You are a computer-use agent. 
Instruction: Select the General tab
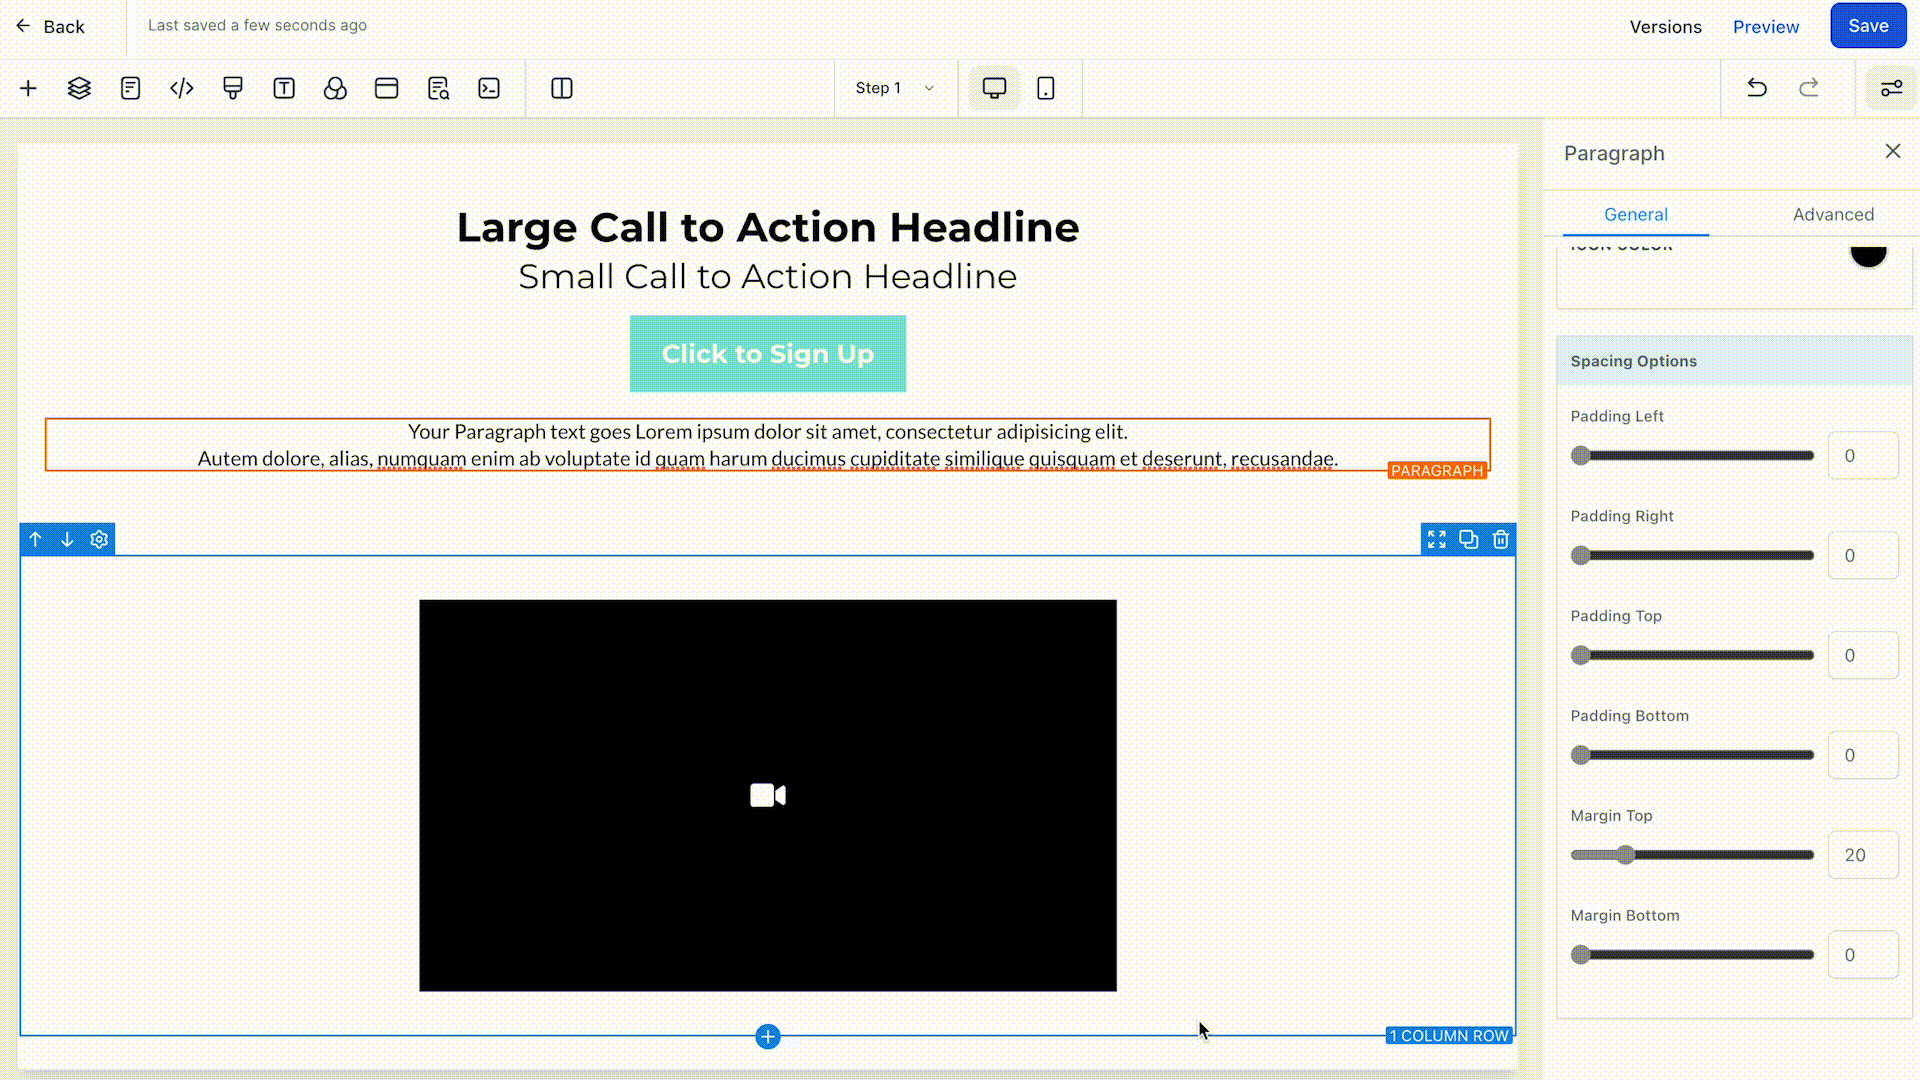[1635, 214]
